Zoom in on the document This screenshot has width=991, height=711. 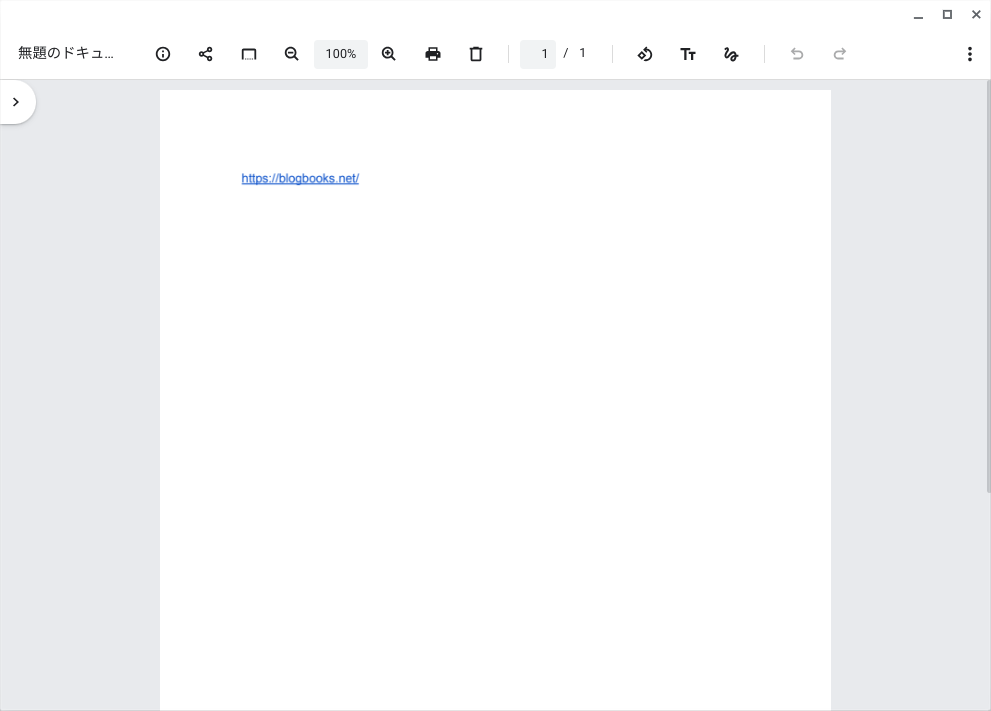[389, 54]
